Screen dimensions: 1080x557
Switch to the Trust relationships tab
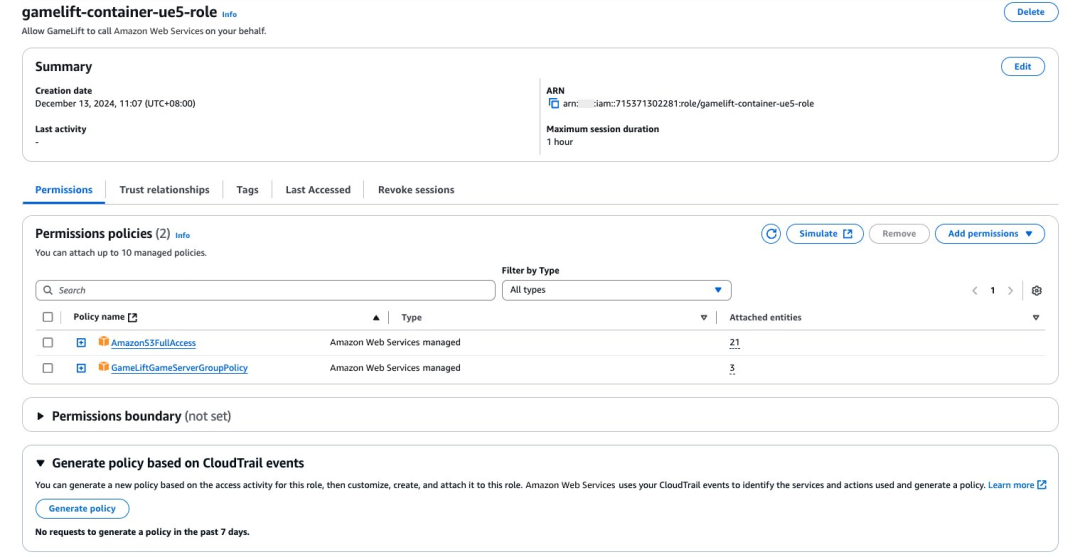coord(165,190)
